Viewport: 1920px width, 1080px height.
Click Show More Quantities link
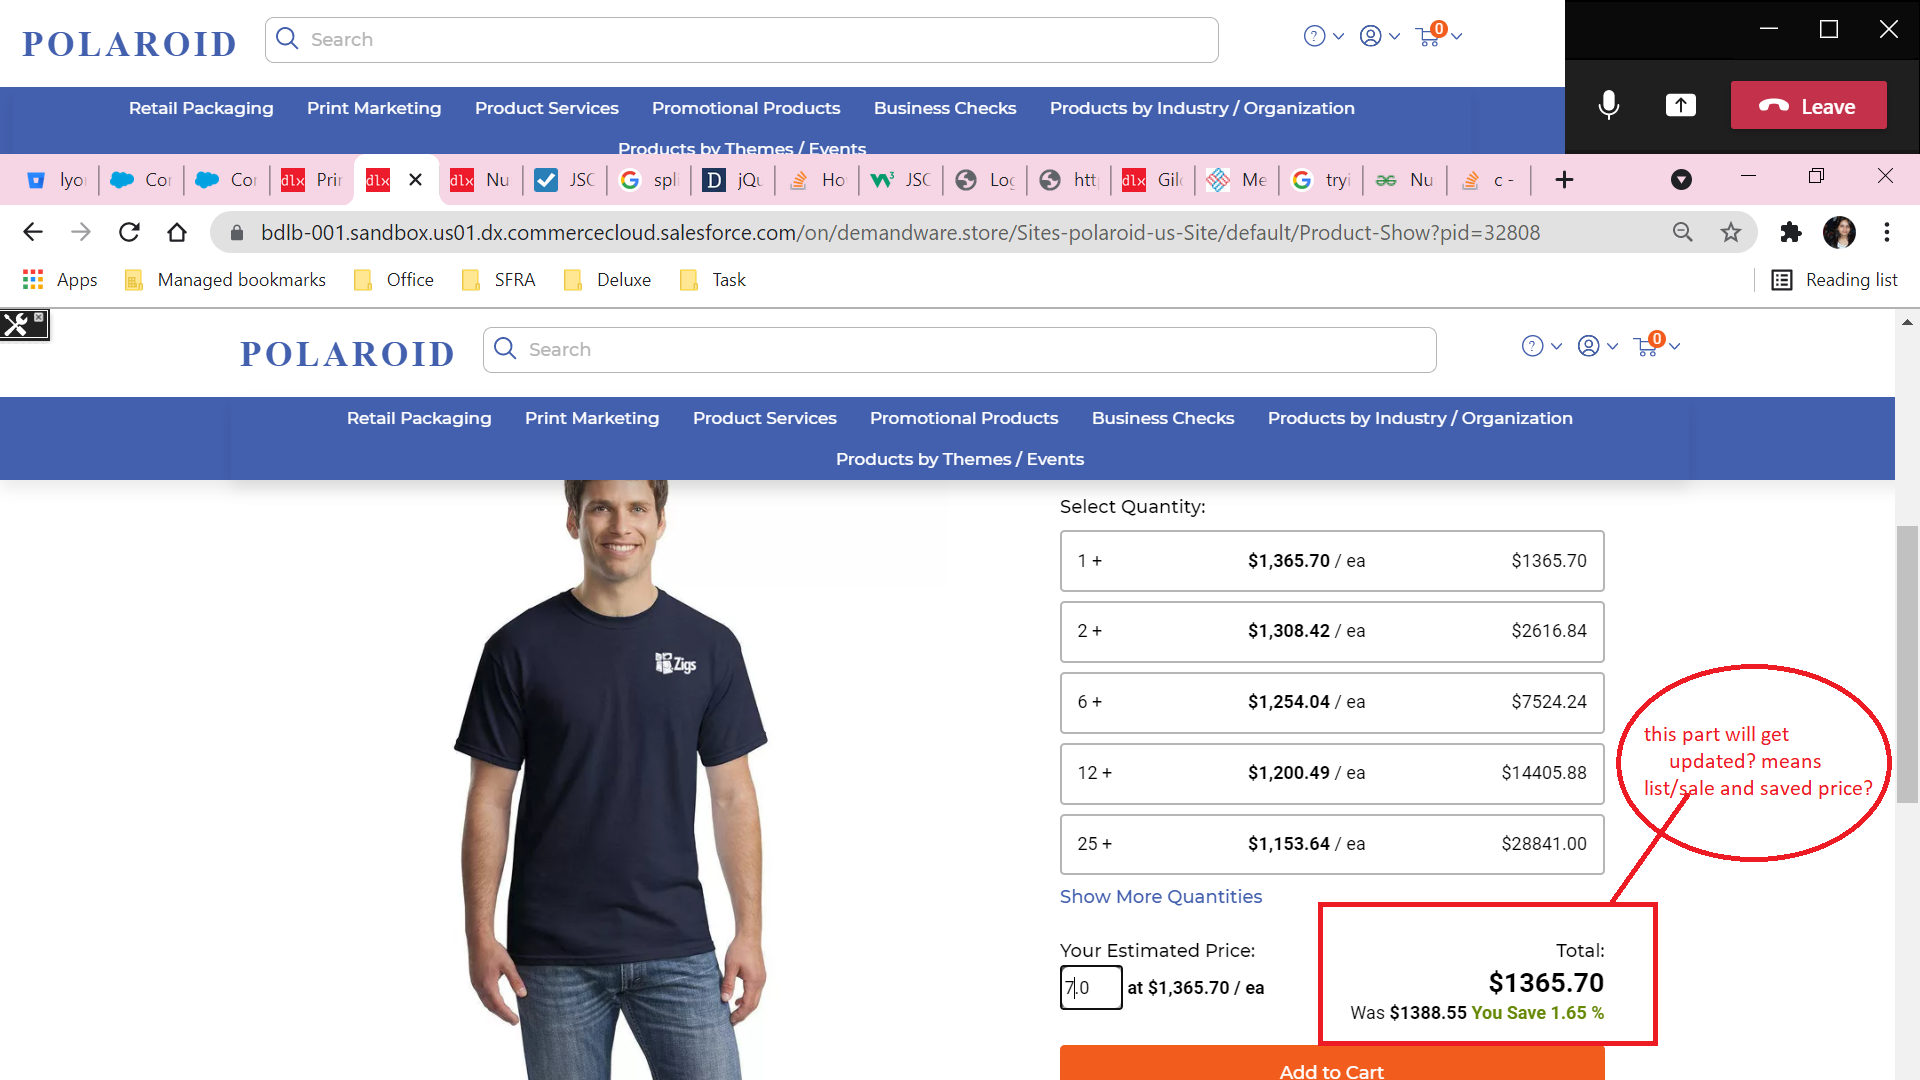point(1160,897)
